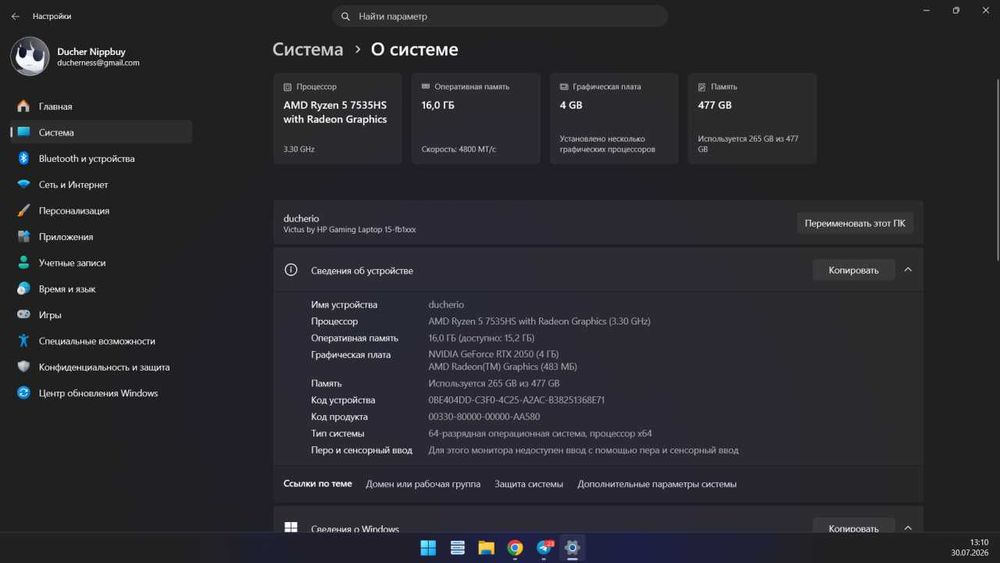Click the Система breadcrumb link
Viewport: 1000px width, 563px height.
(307, 49)
